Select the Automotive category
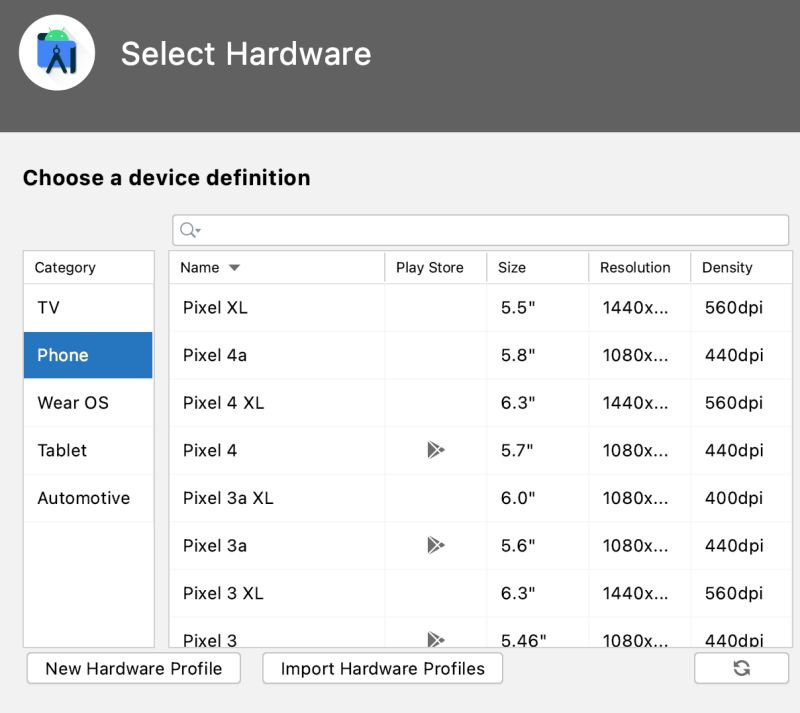This screenshot has height=713, width=800. pos(87,498)
